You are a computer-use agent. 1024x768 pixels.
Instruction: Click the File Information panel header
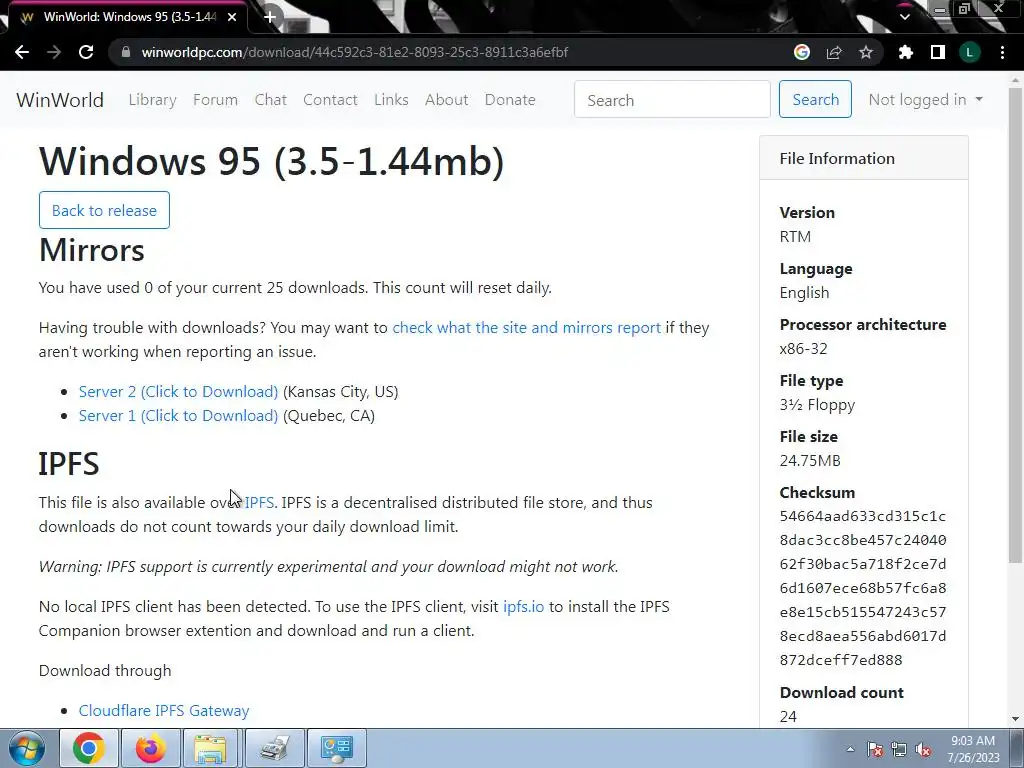tap(863, 159)
